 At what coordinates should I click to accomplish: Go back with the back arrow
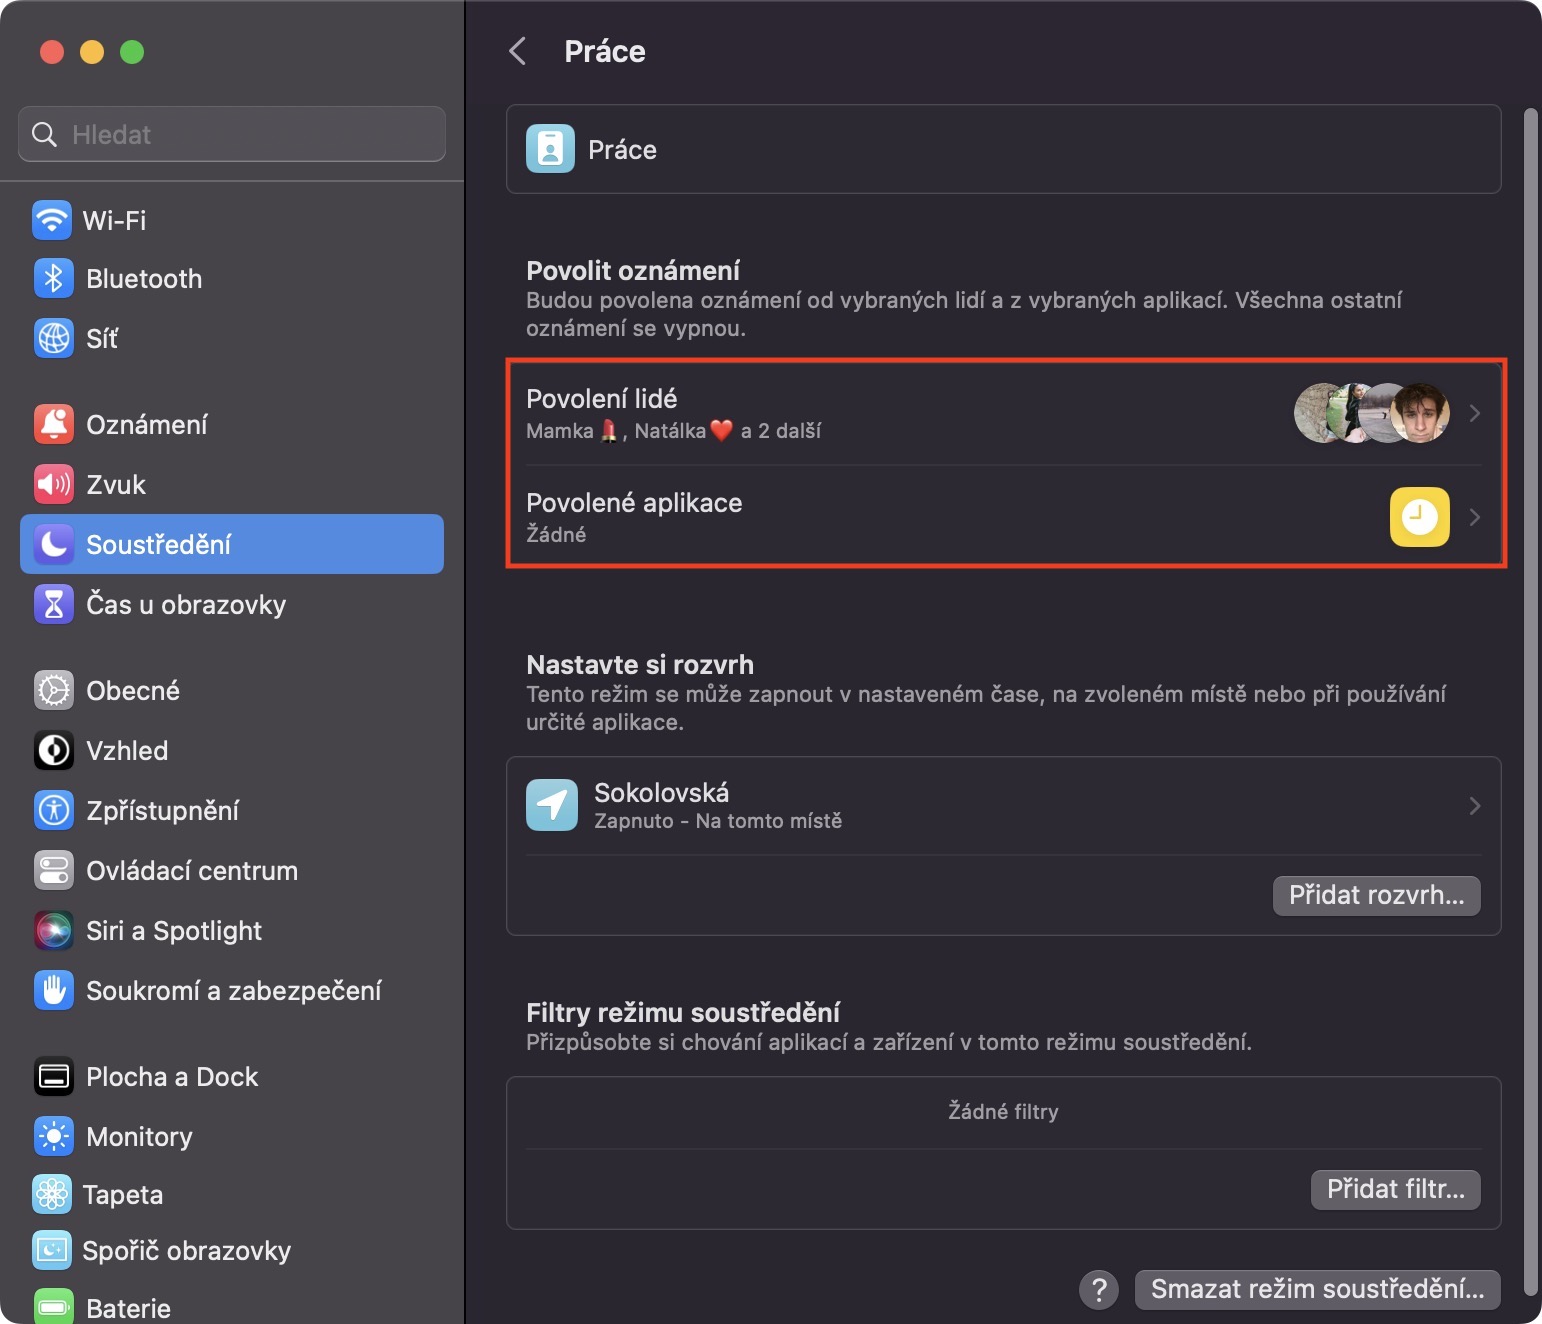point(518,51)
